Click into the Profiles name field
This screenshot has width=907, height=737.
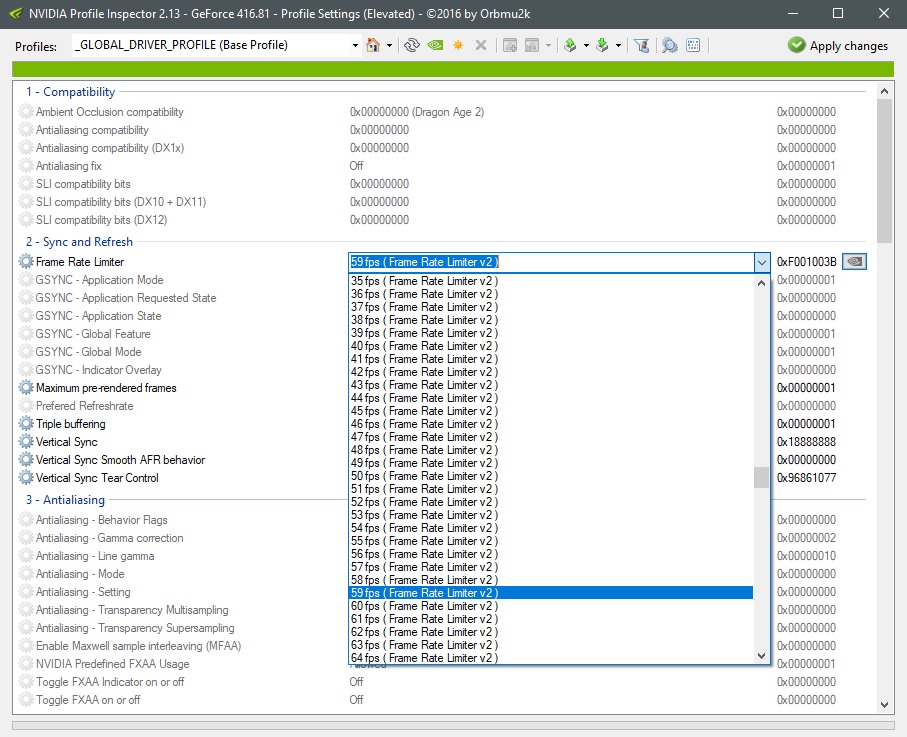point(211,45)
